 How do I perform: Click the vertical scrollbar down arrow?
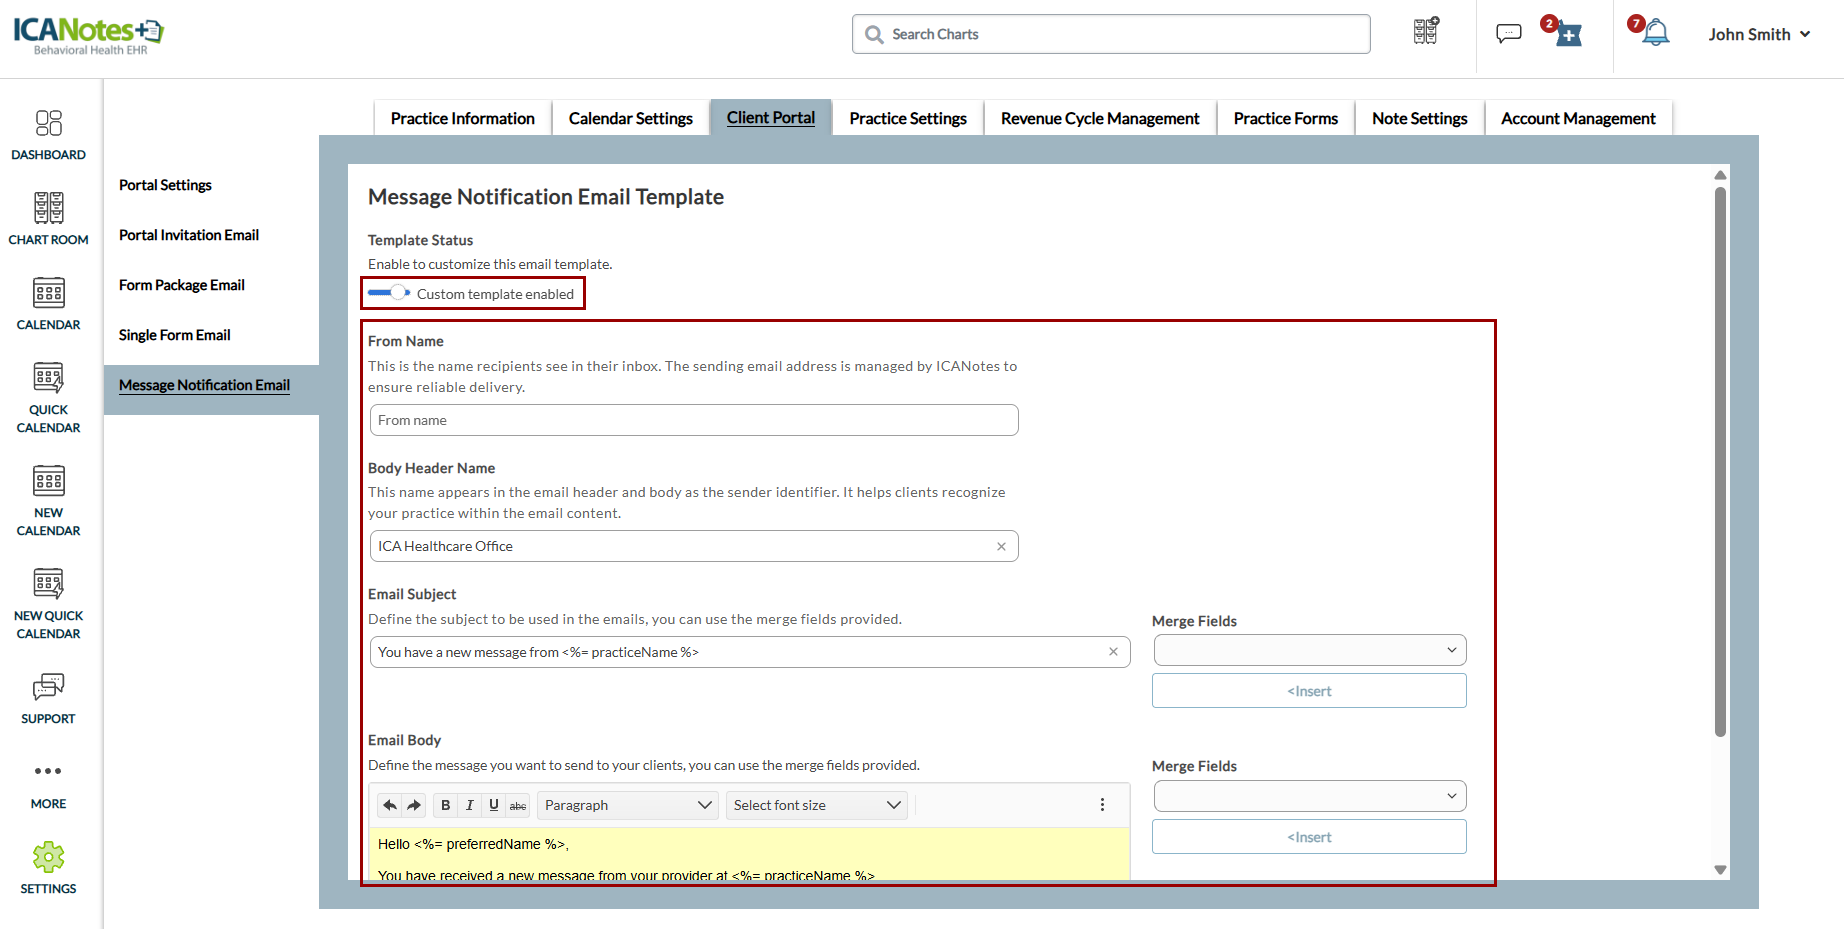(1720, 869)
